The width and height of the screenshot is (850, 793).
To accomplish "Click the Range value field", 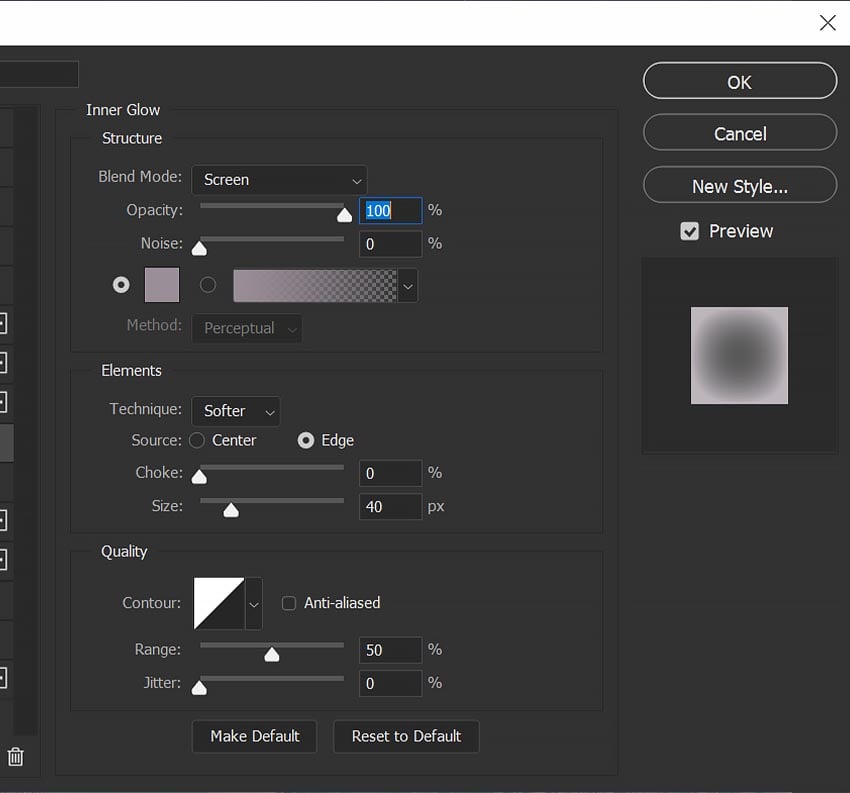I will 390,650.
